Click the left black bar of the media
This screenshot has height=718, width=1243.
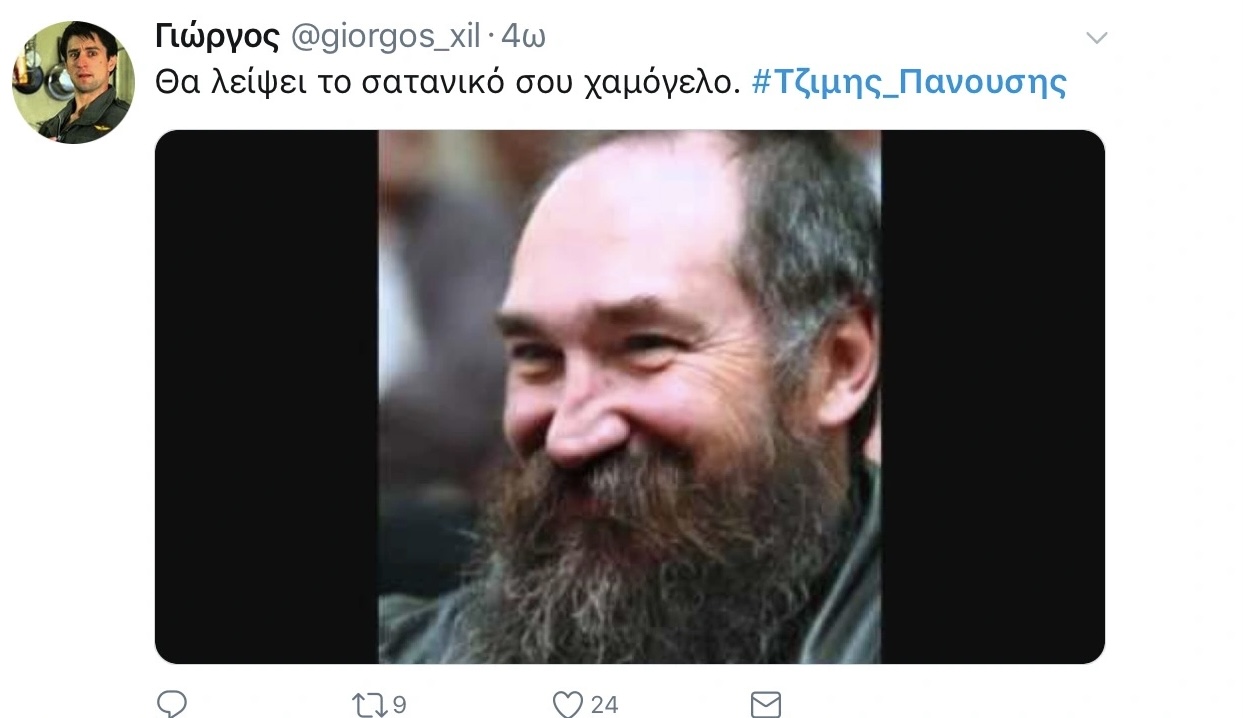point(267,397)
